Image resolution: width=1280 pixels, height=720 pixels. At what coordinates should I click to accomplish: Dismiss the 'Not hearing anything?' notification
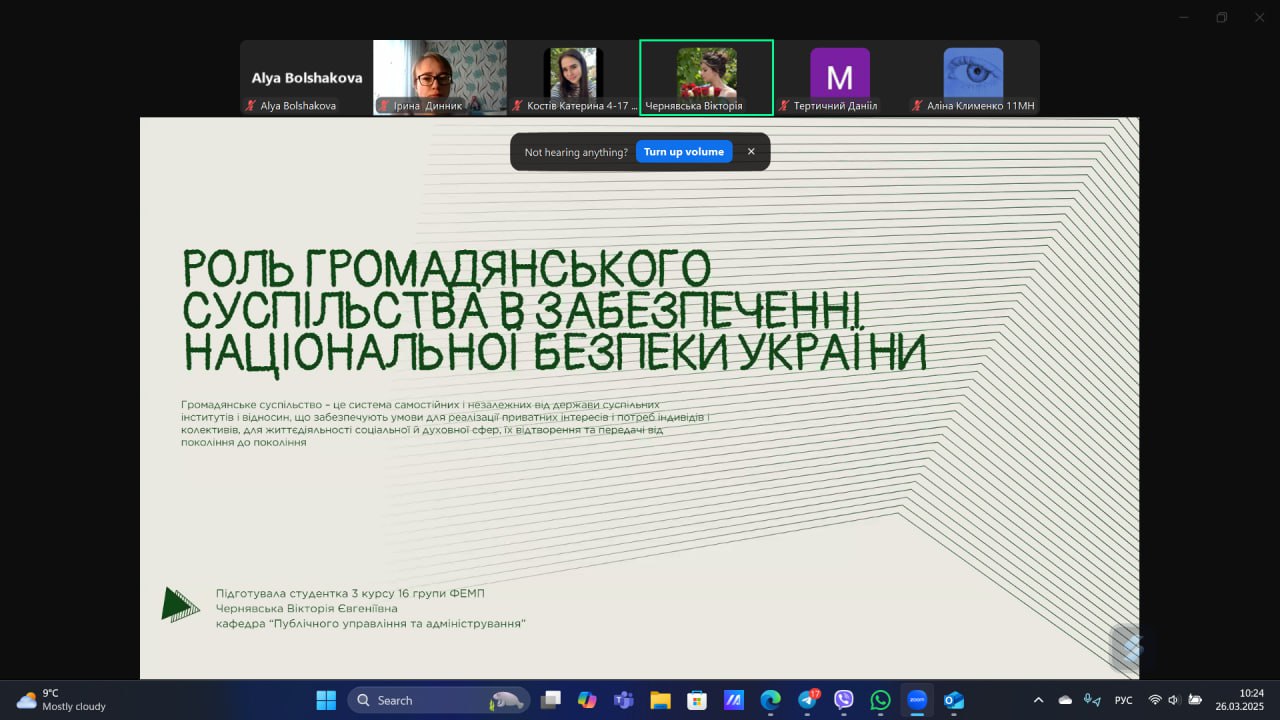pos(751,152)
